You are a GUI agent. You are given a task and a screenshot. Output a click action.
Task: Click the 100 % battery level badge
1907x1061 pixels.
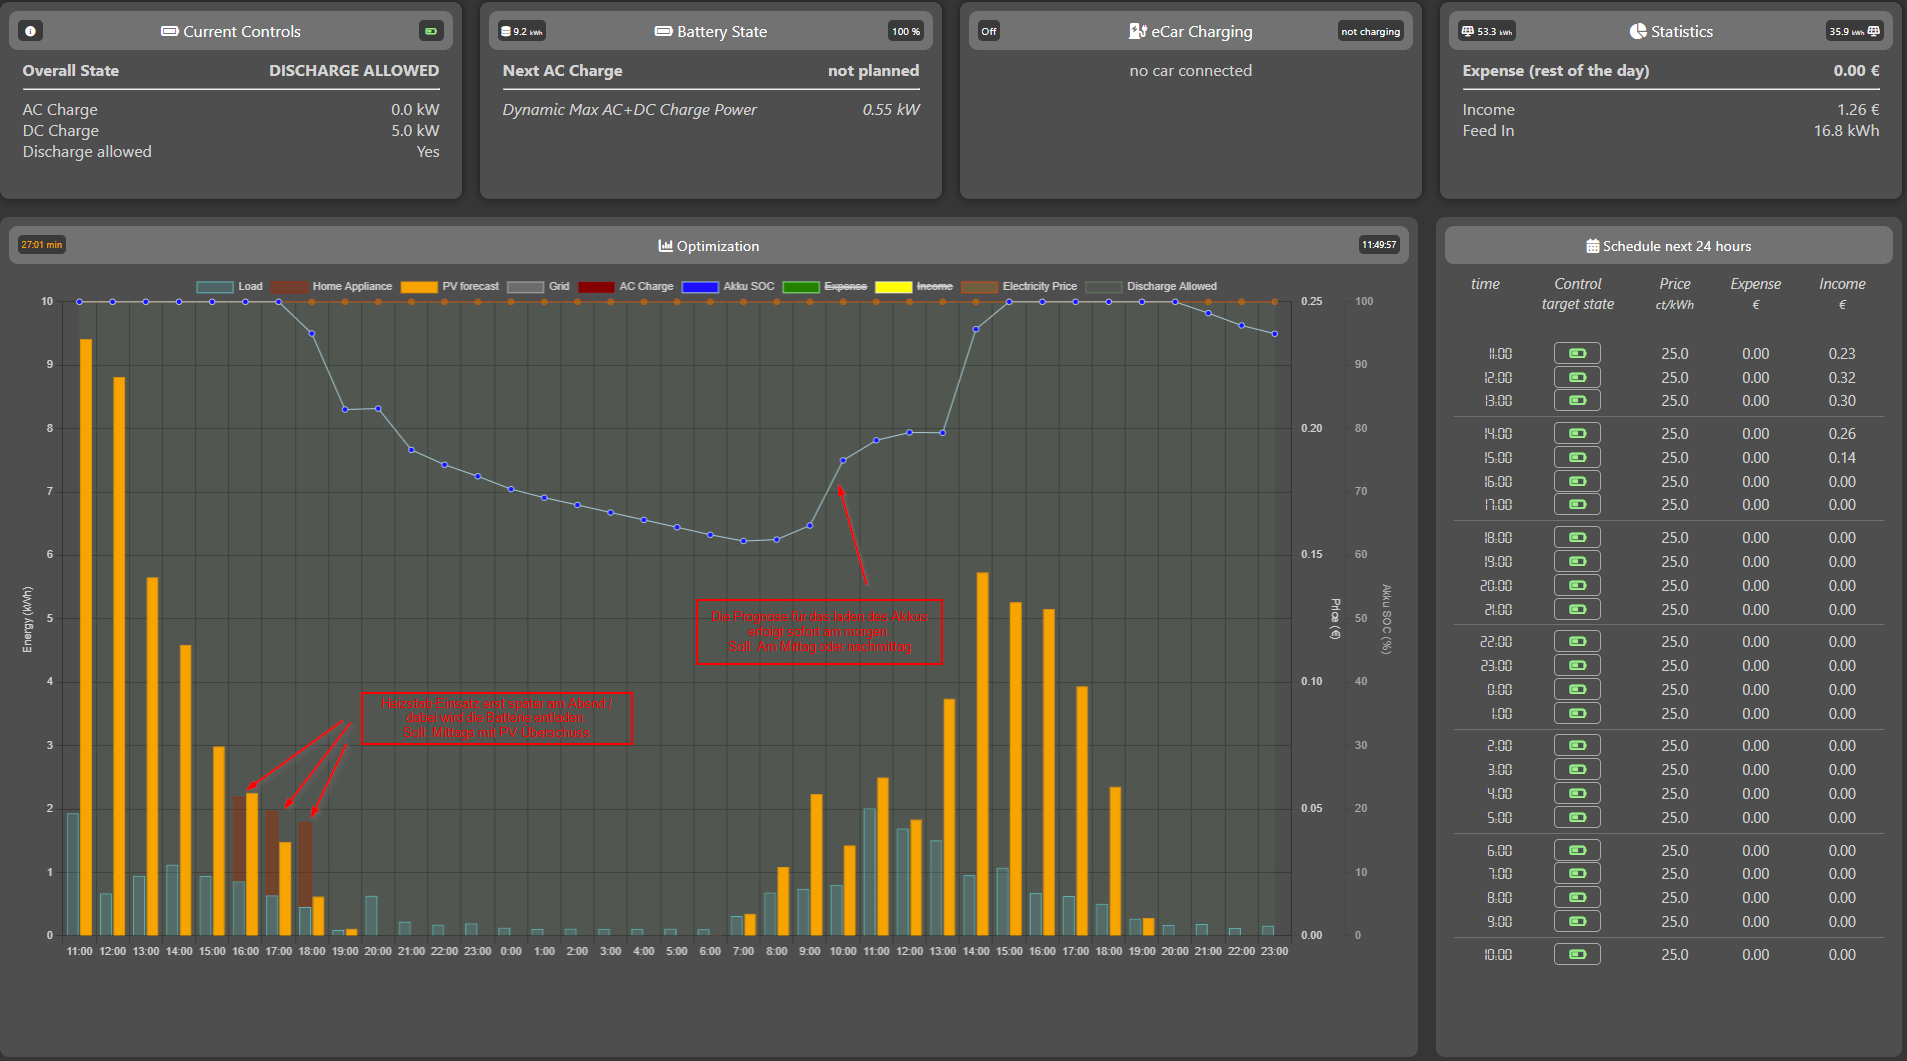coord(906,31)
